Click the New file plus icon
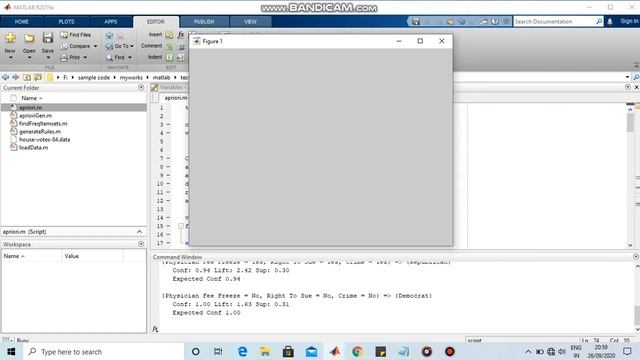Screen dimensions: 640x360 [x=10, y=38]
